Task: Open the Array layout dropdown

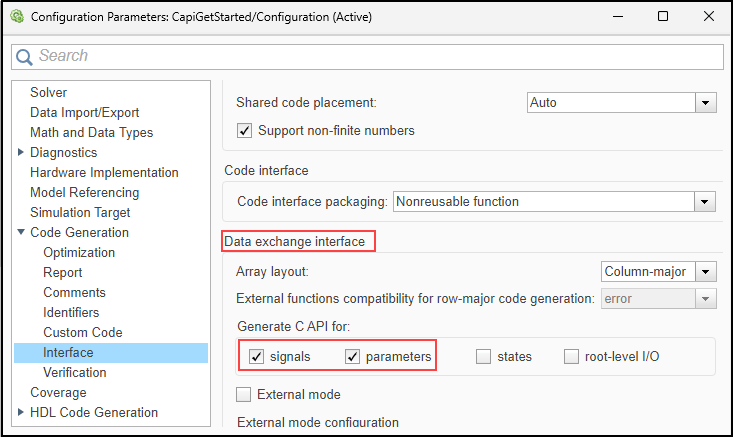Action: point(706,272)
